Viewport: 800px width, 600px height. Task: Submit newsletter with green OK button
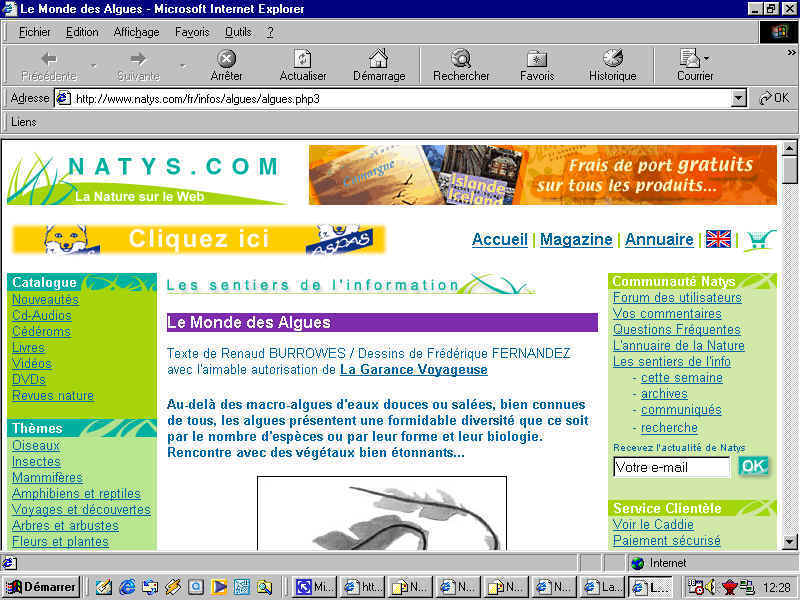753,466
